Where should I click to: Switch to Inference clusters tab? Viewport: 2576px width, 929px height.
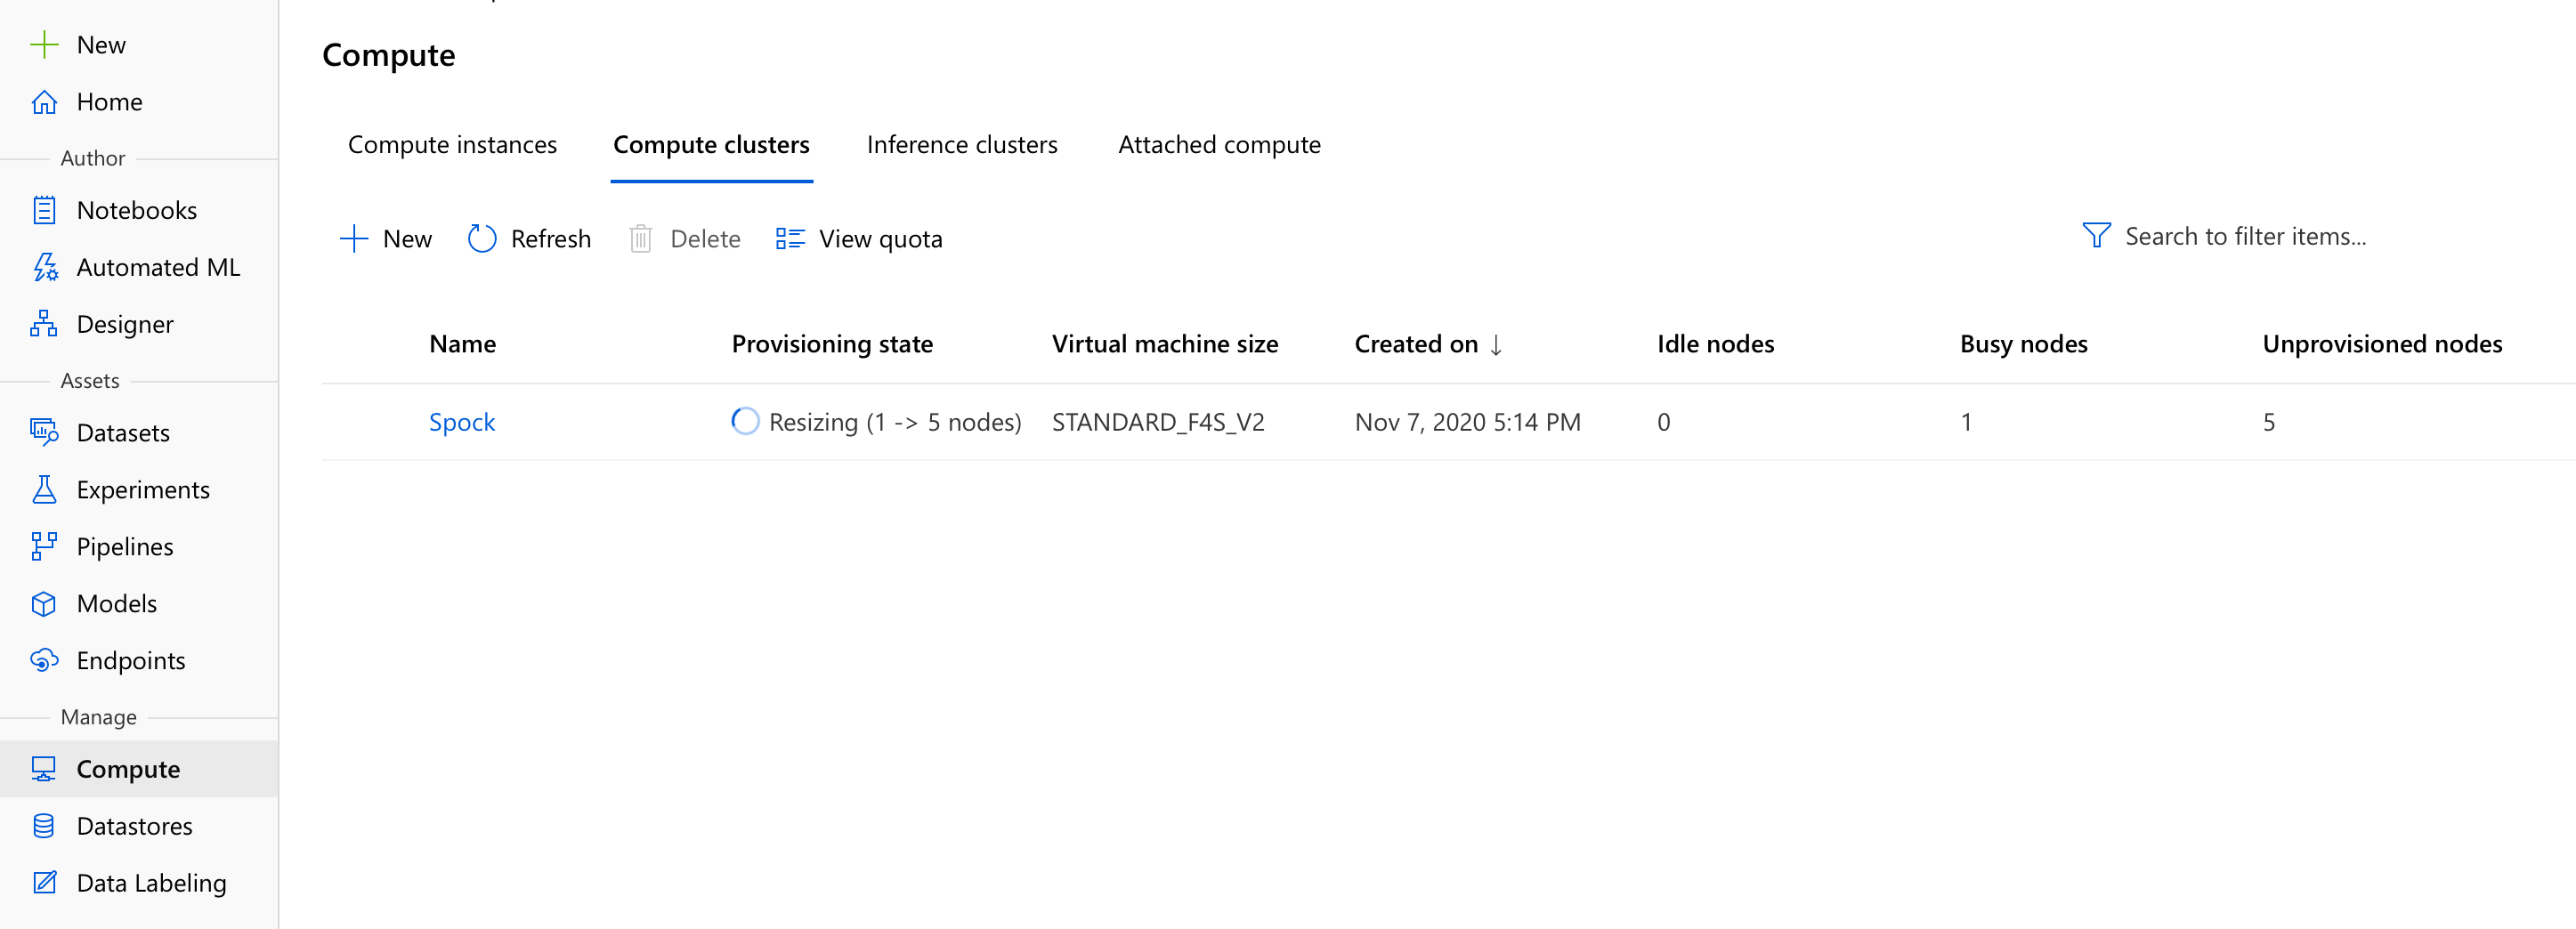(x=962, y=145)
